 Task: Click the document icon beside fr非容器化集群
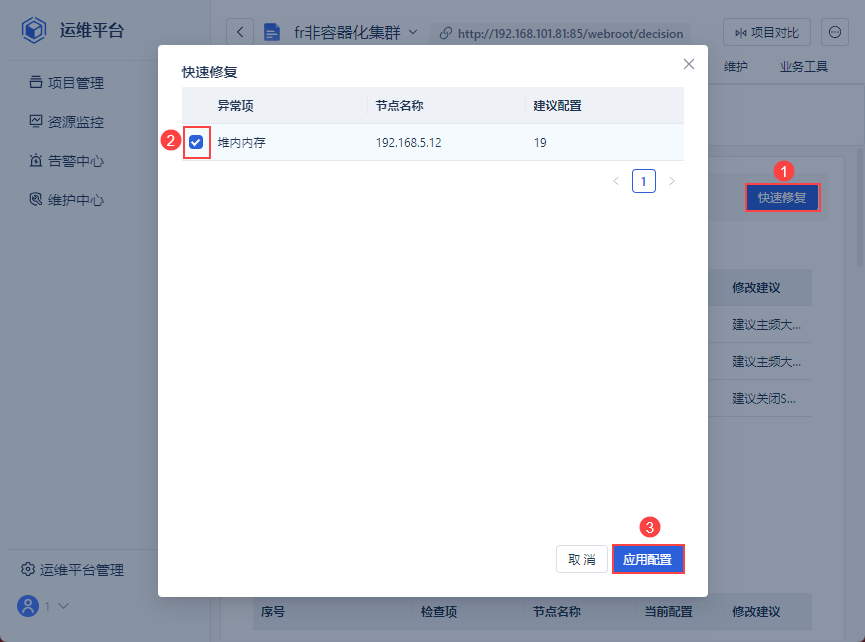tap(271, 33)
